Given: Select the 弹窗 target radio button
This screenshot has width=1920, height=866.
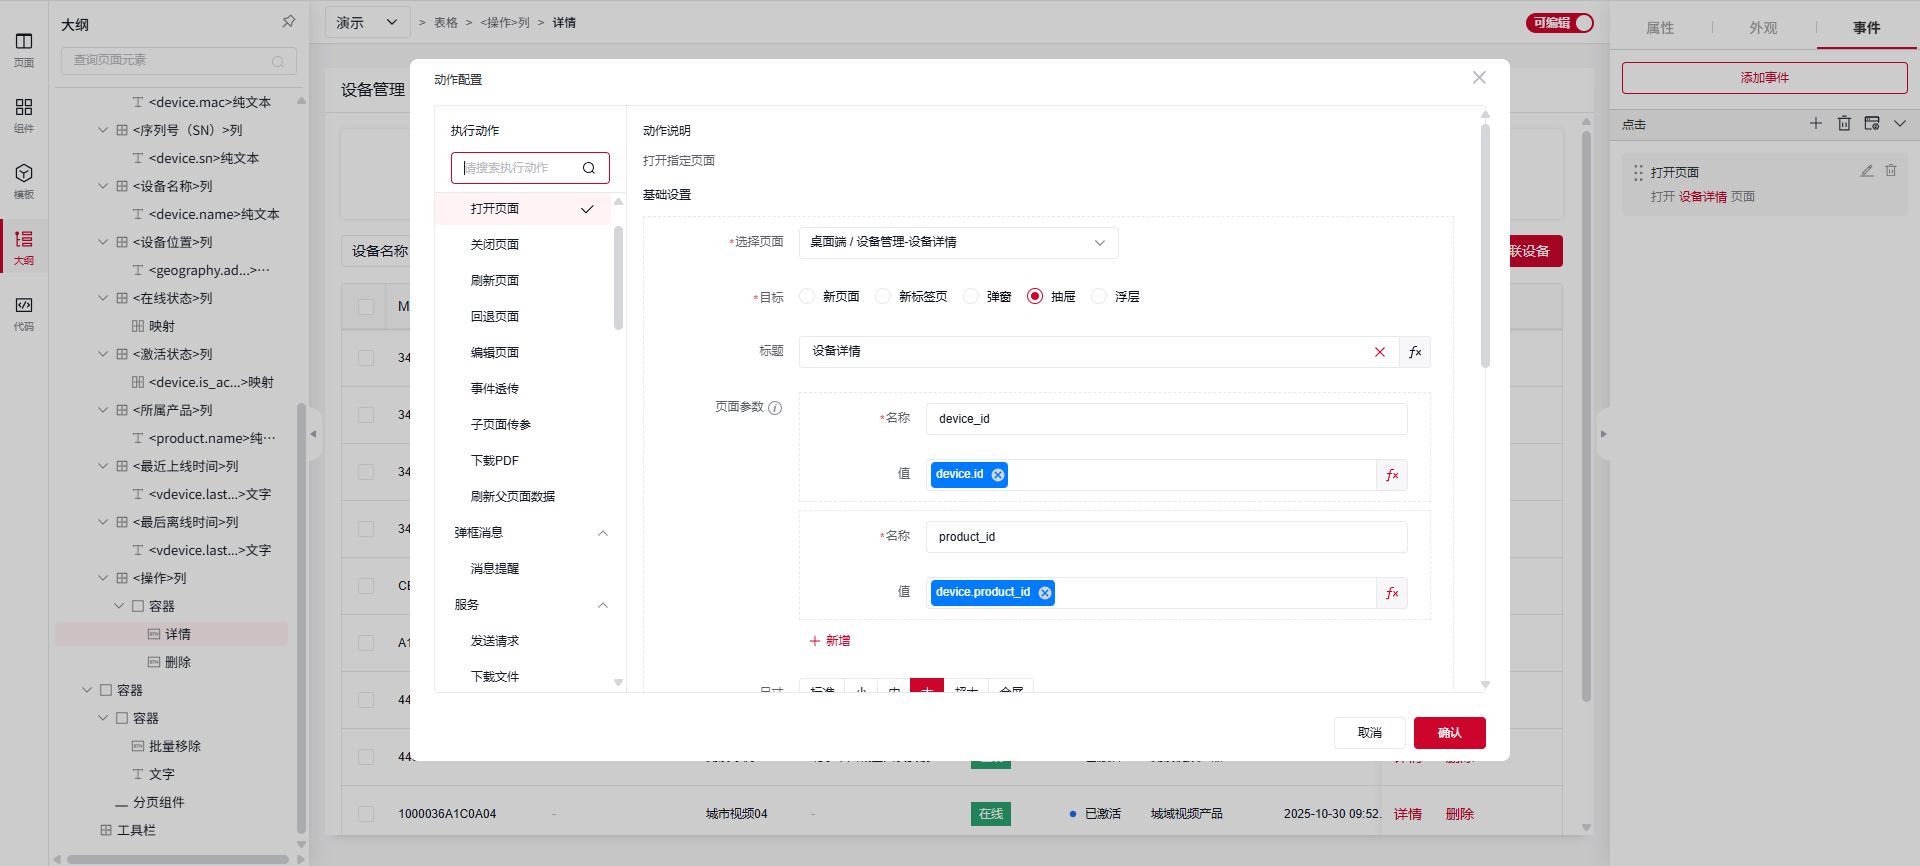Looking at the screenshot, I should click(x=971, y=297).
